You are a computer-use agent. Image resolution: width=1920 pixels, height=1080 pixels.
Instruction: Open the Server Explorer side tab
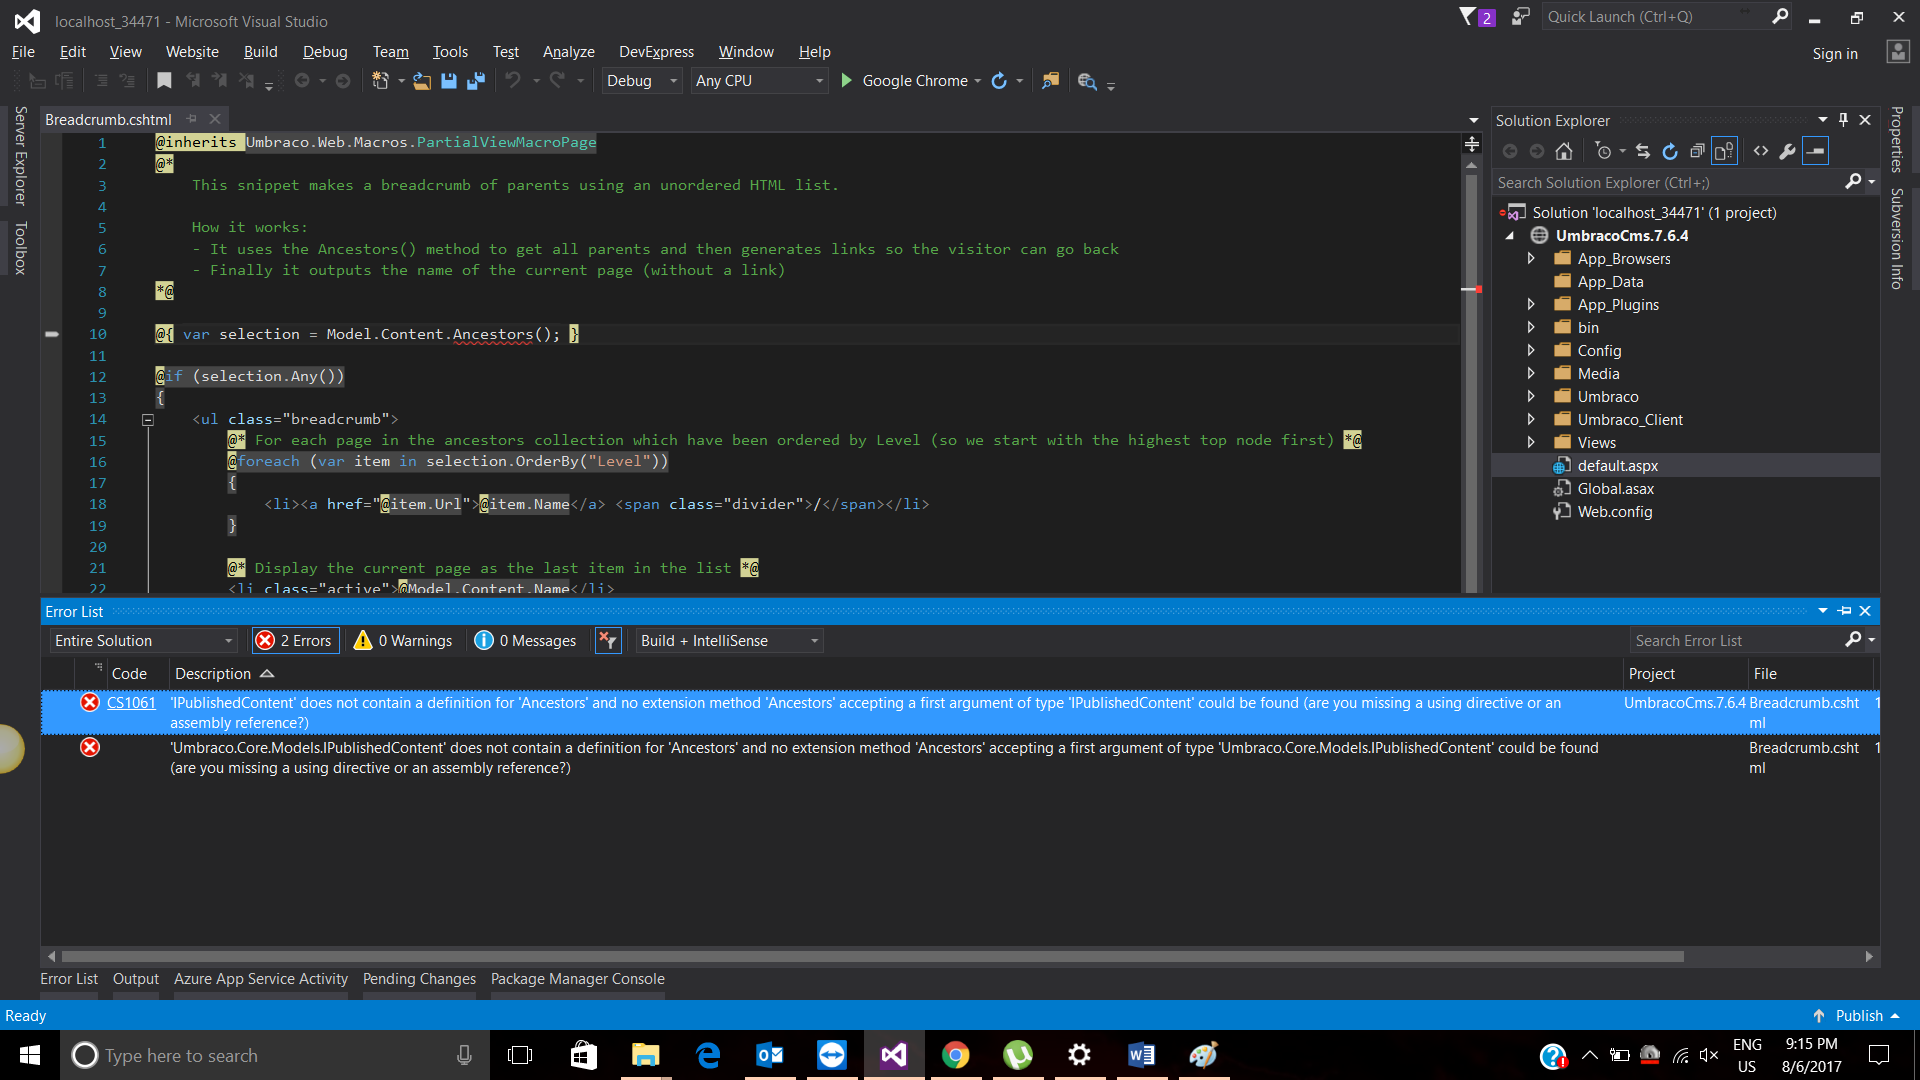(20, 155)
